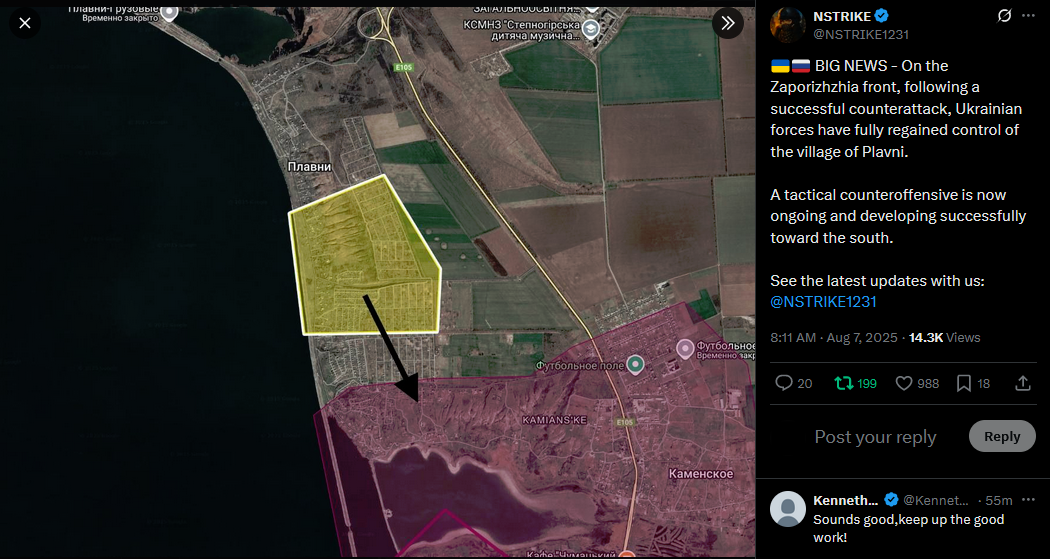Open the @NSTRIKE1231 handle under the name
Viewport: 1050px width, 559px height.
[x=860, y=35]
